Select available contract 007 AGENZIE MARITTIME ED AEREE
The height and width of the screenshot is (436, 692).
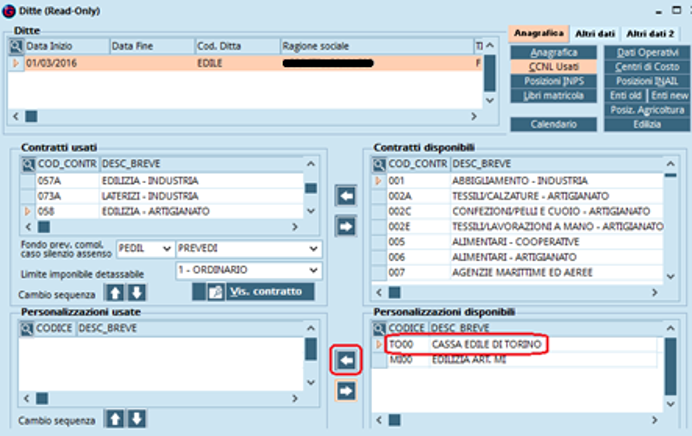pos(518,273)
